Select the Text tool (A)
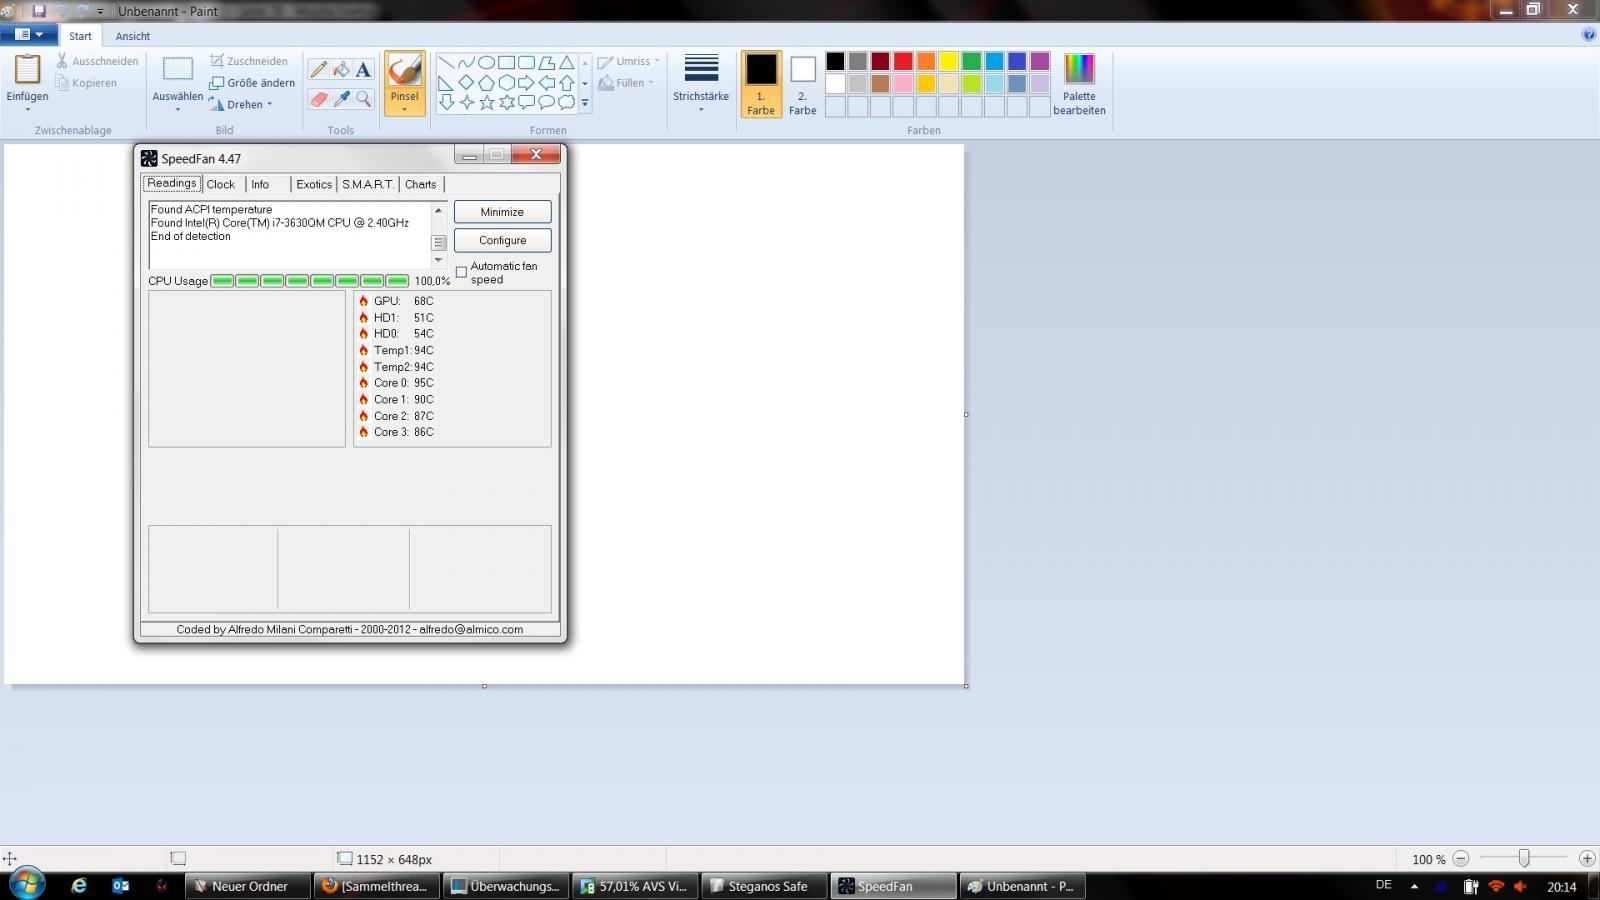1600x900 pixels. click(363, 69)
